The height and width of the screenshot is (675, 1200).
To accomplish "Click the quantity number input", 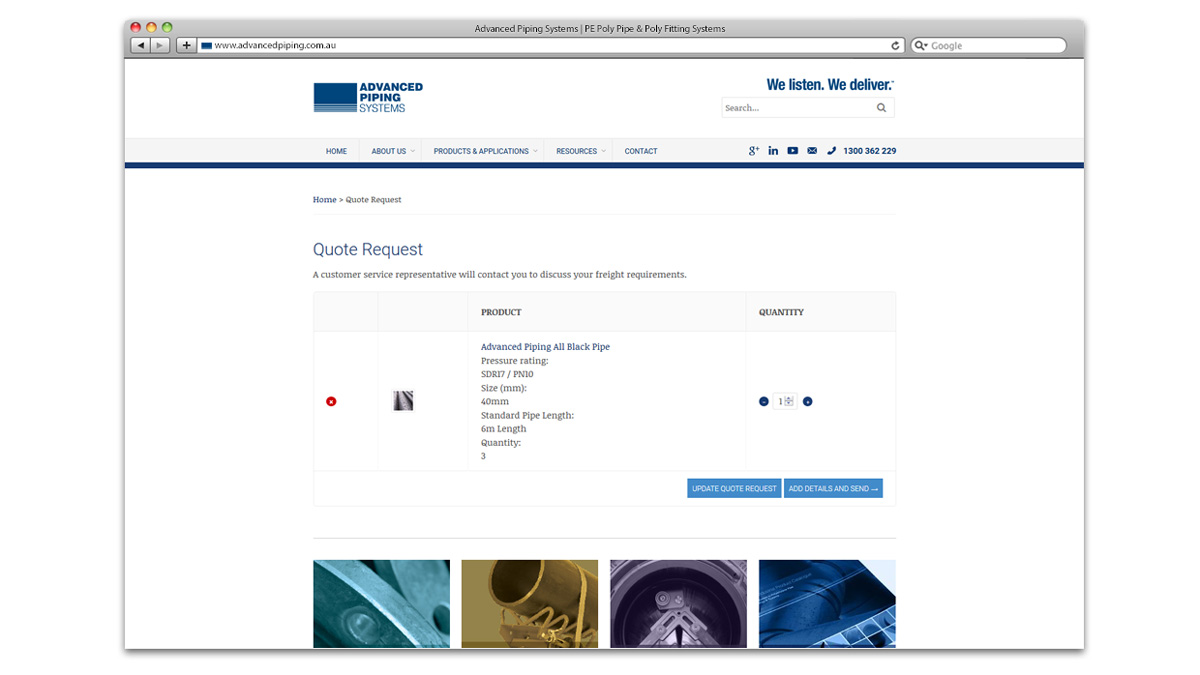I will click(785, 401).
